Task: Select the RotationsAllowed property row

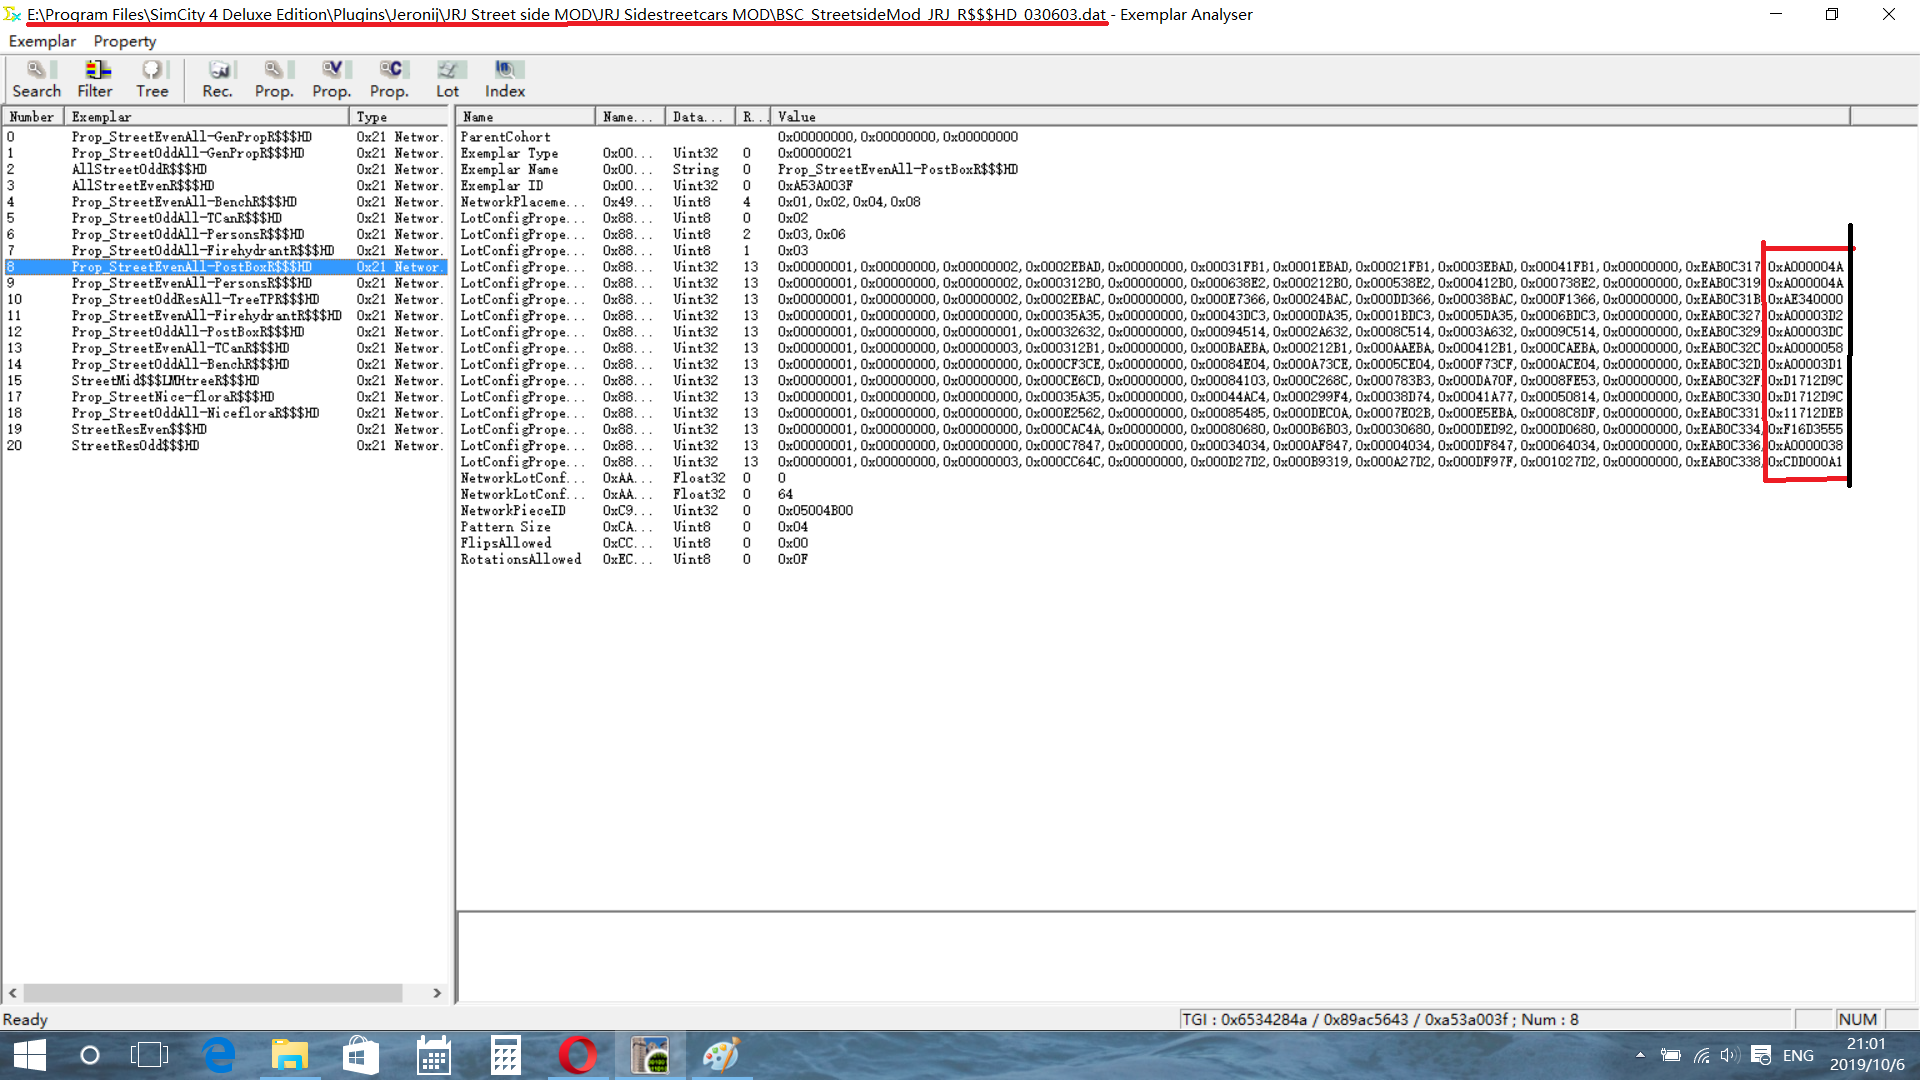Action: pos(1153,560)
